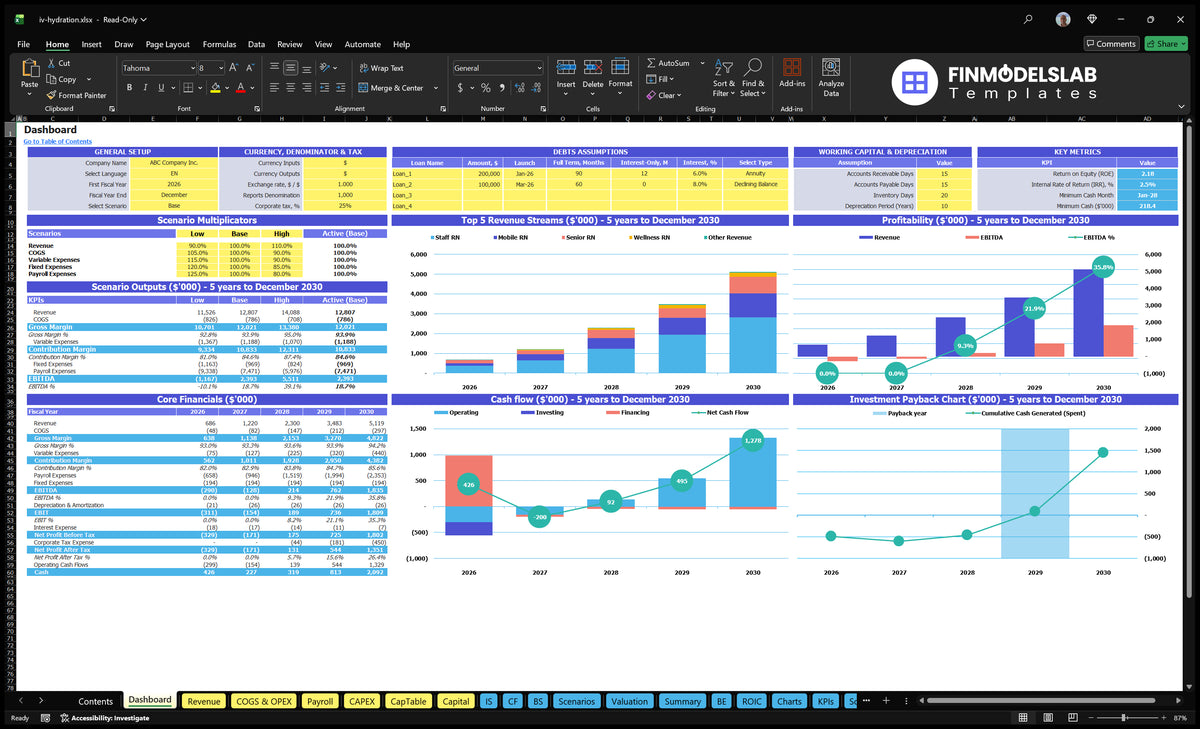Viewport: 1200px width, 729px height.
Task: Collapse the ribbon with the chevron
Action: [x=1181, y=108]
